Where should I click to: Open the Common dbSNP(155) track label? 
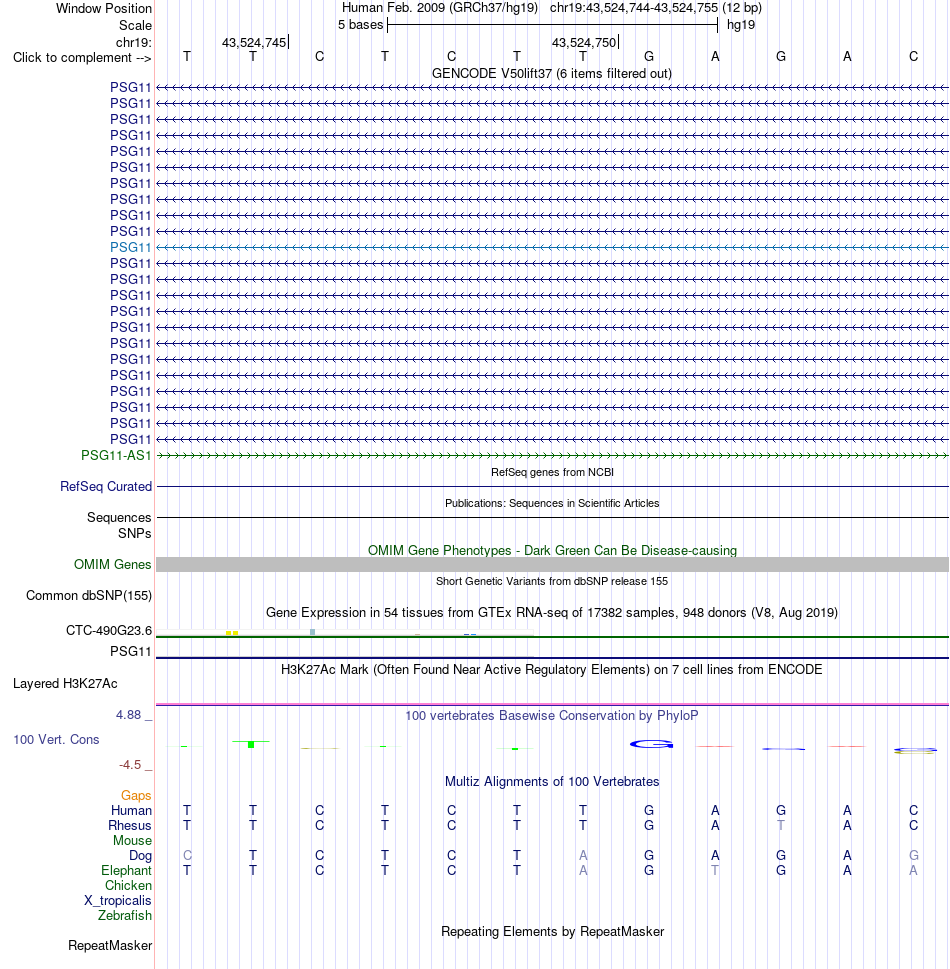(x=89, y=596)
